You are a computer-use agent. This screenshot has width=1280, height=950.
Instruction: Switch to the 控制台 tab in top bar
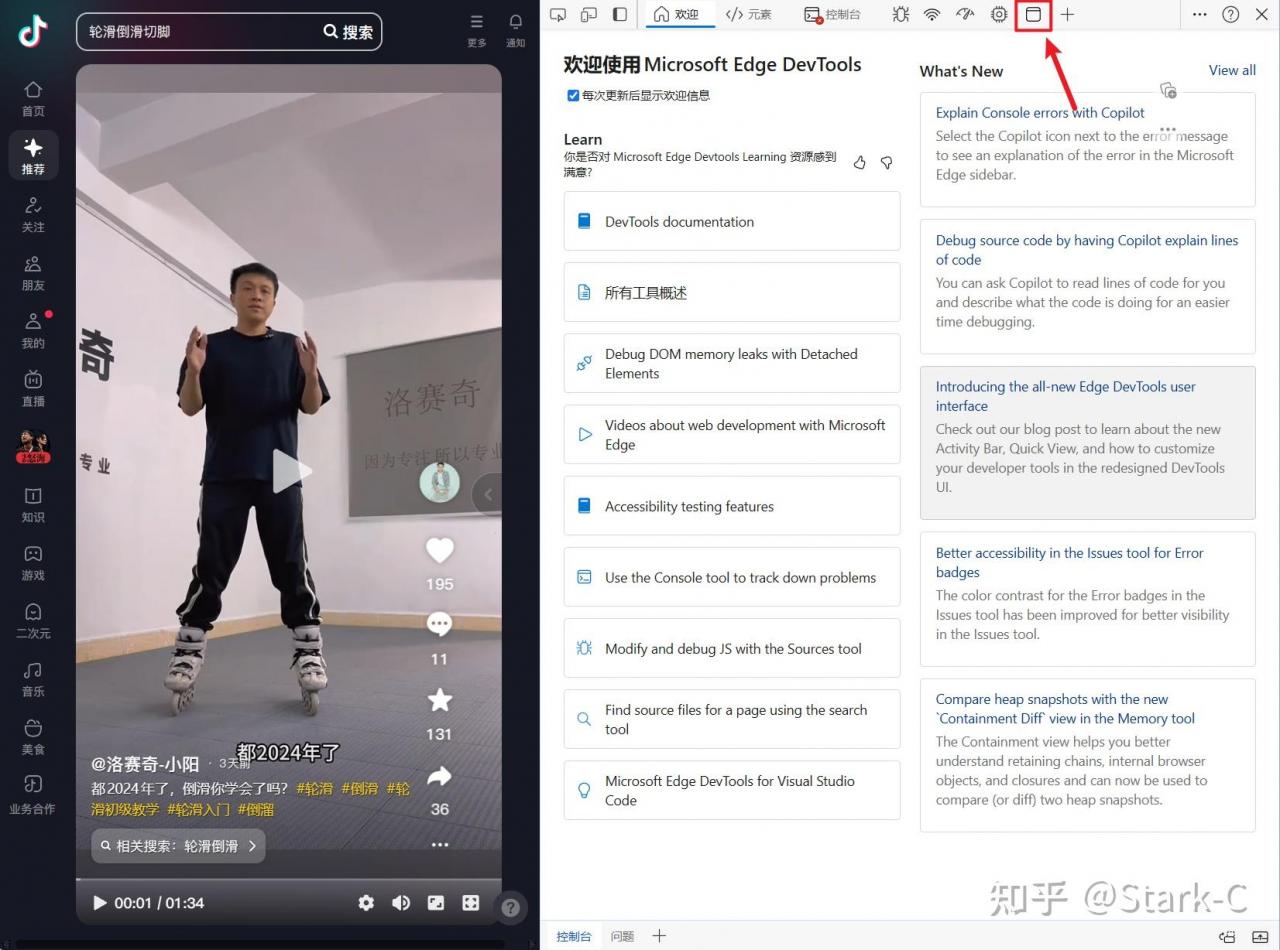[x=832, y=14]
